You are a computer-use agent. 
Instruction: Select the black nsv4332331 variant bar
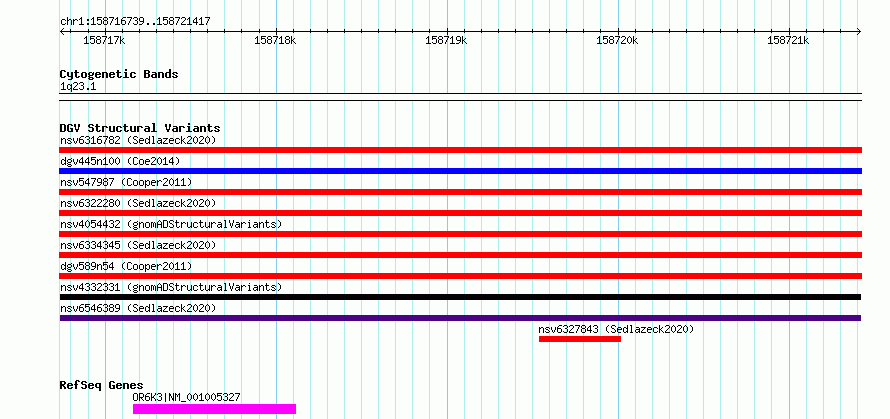coord(460,297)
